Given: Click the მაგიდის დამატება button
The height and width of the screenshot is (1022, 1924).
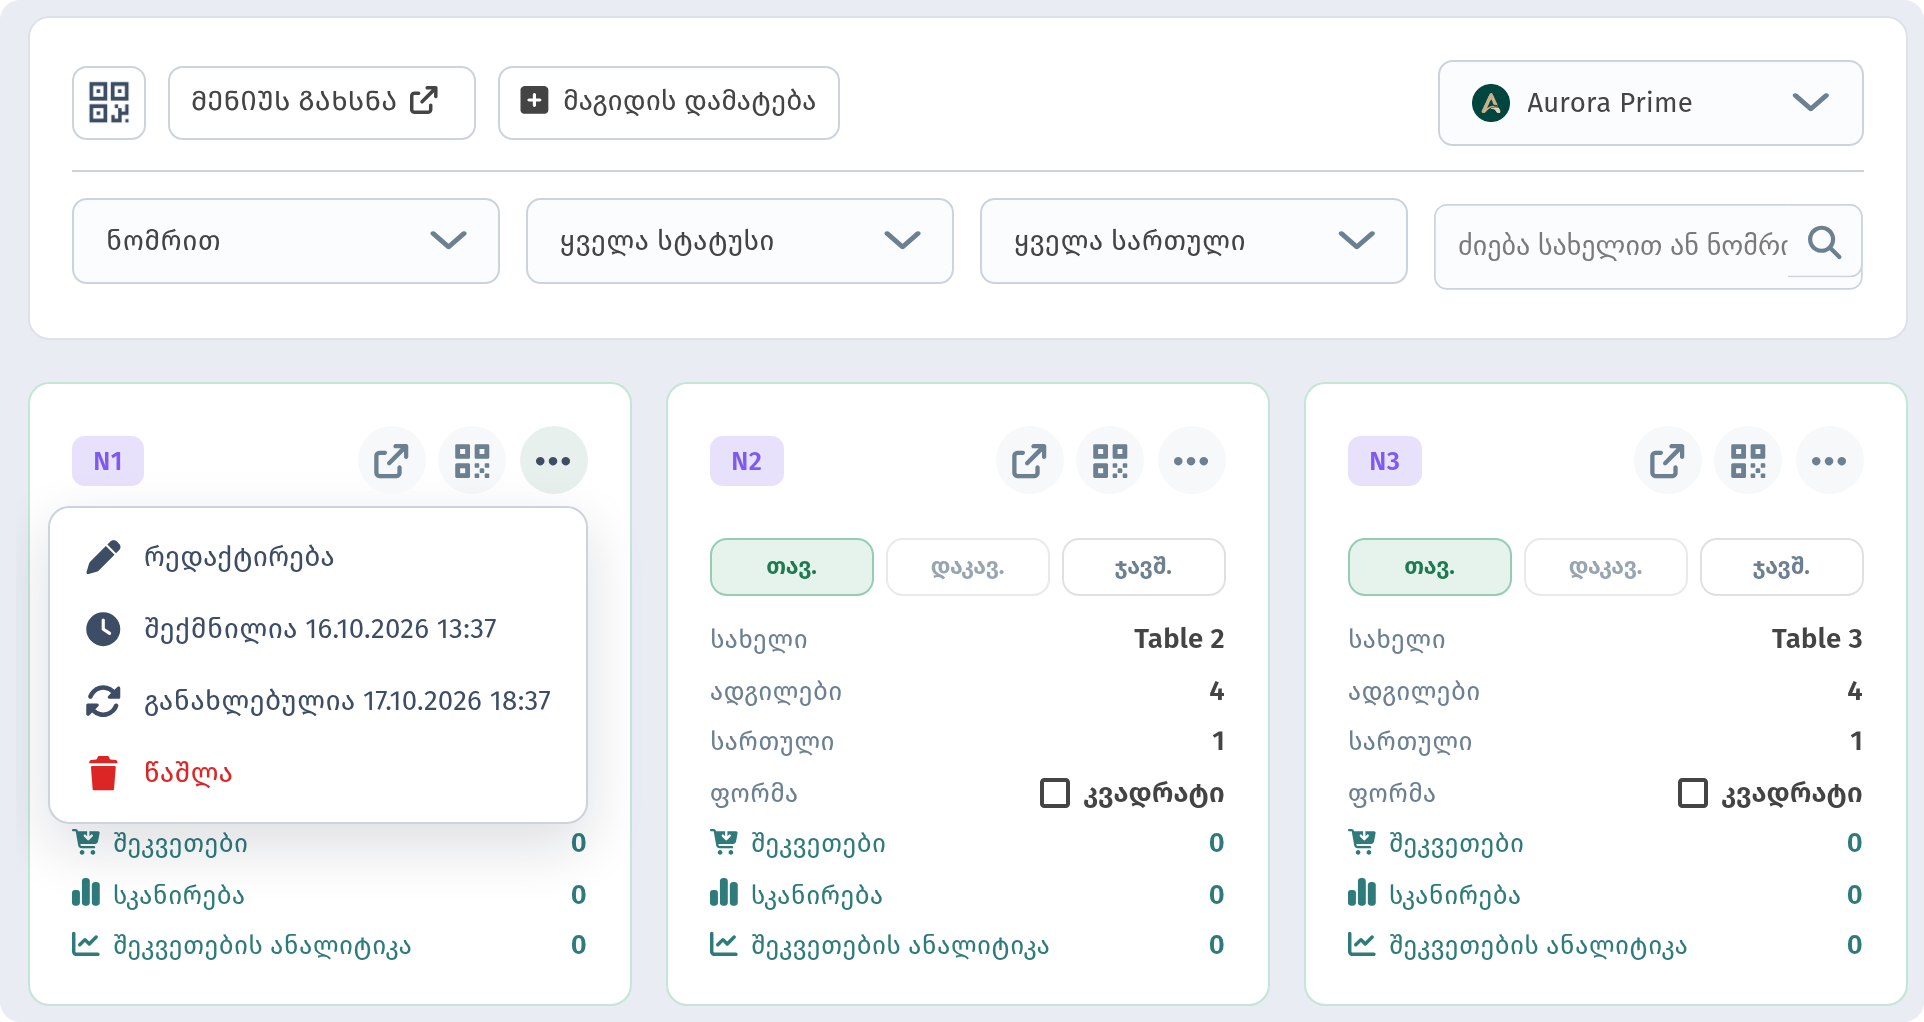Looking at the screenshot, I should point(669,103).
